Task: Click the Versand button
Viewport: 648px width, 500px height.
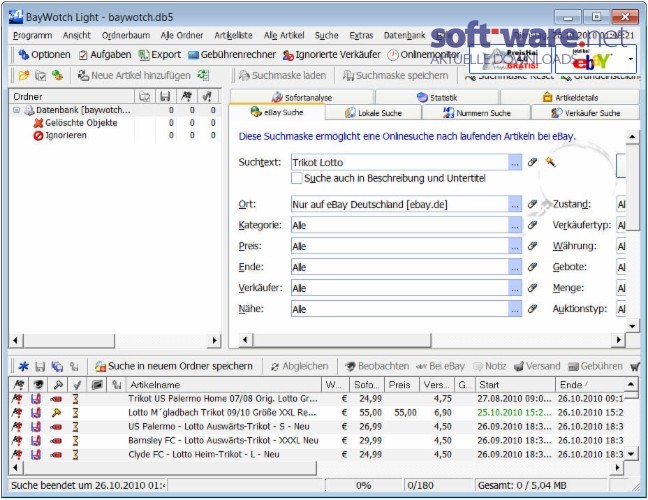Action: coord(537,366)
